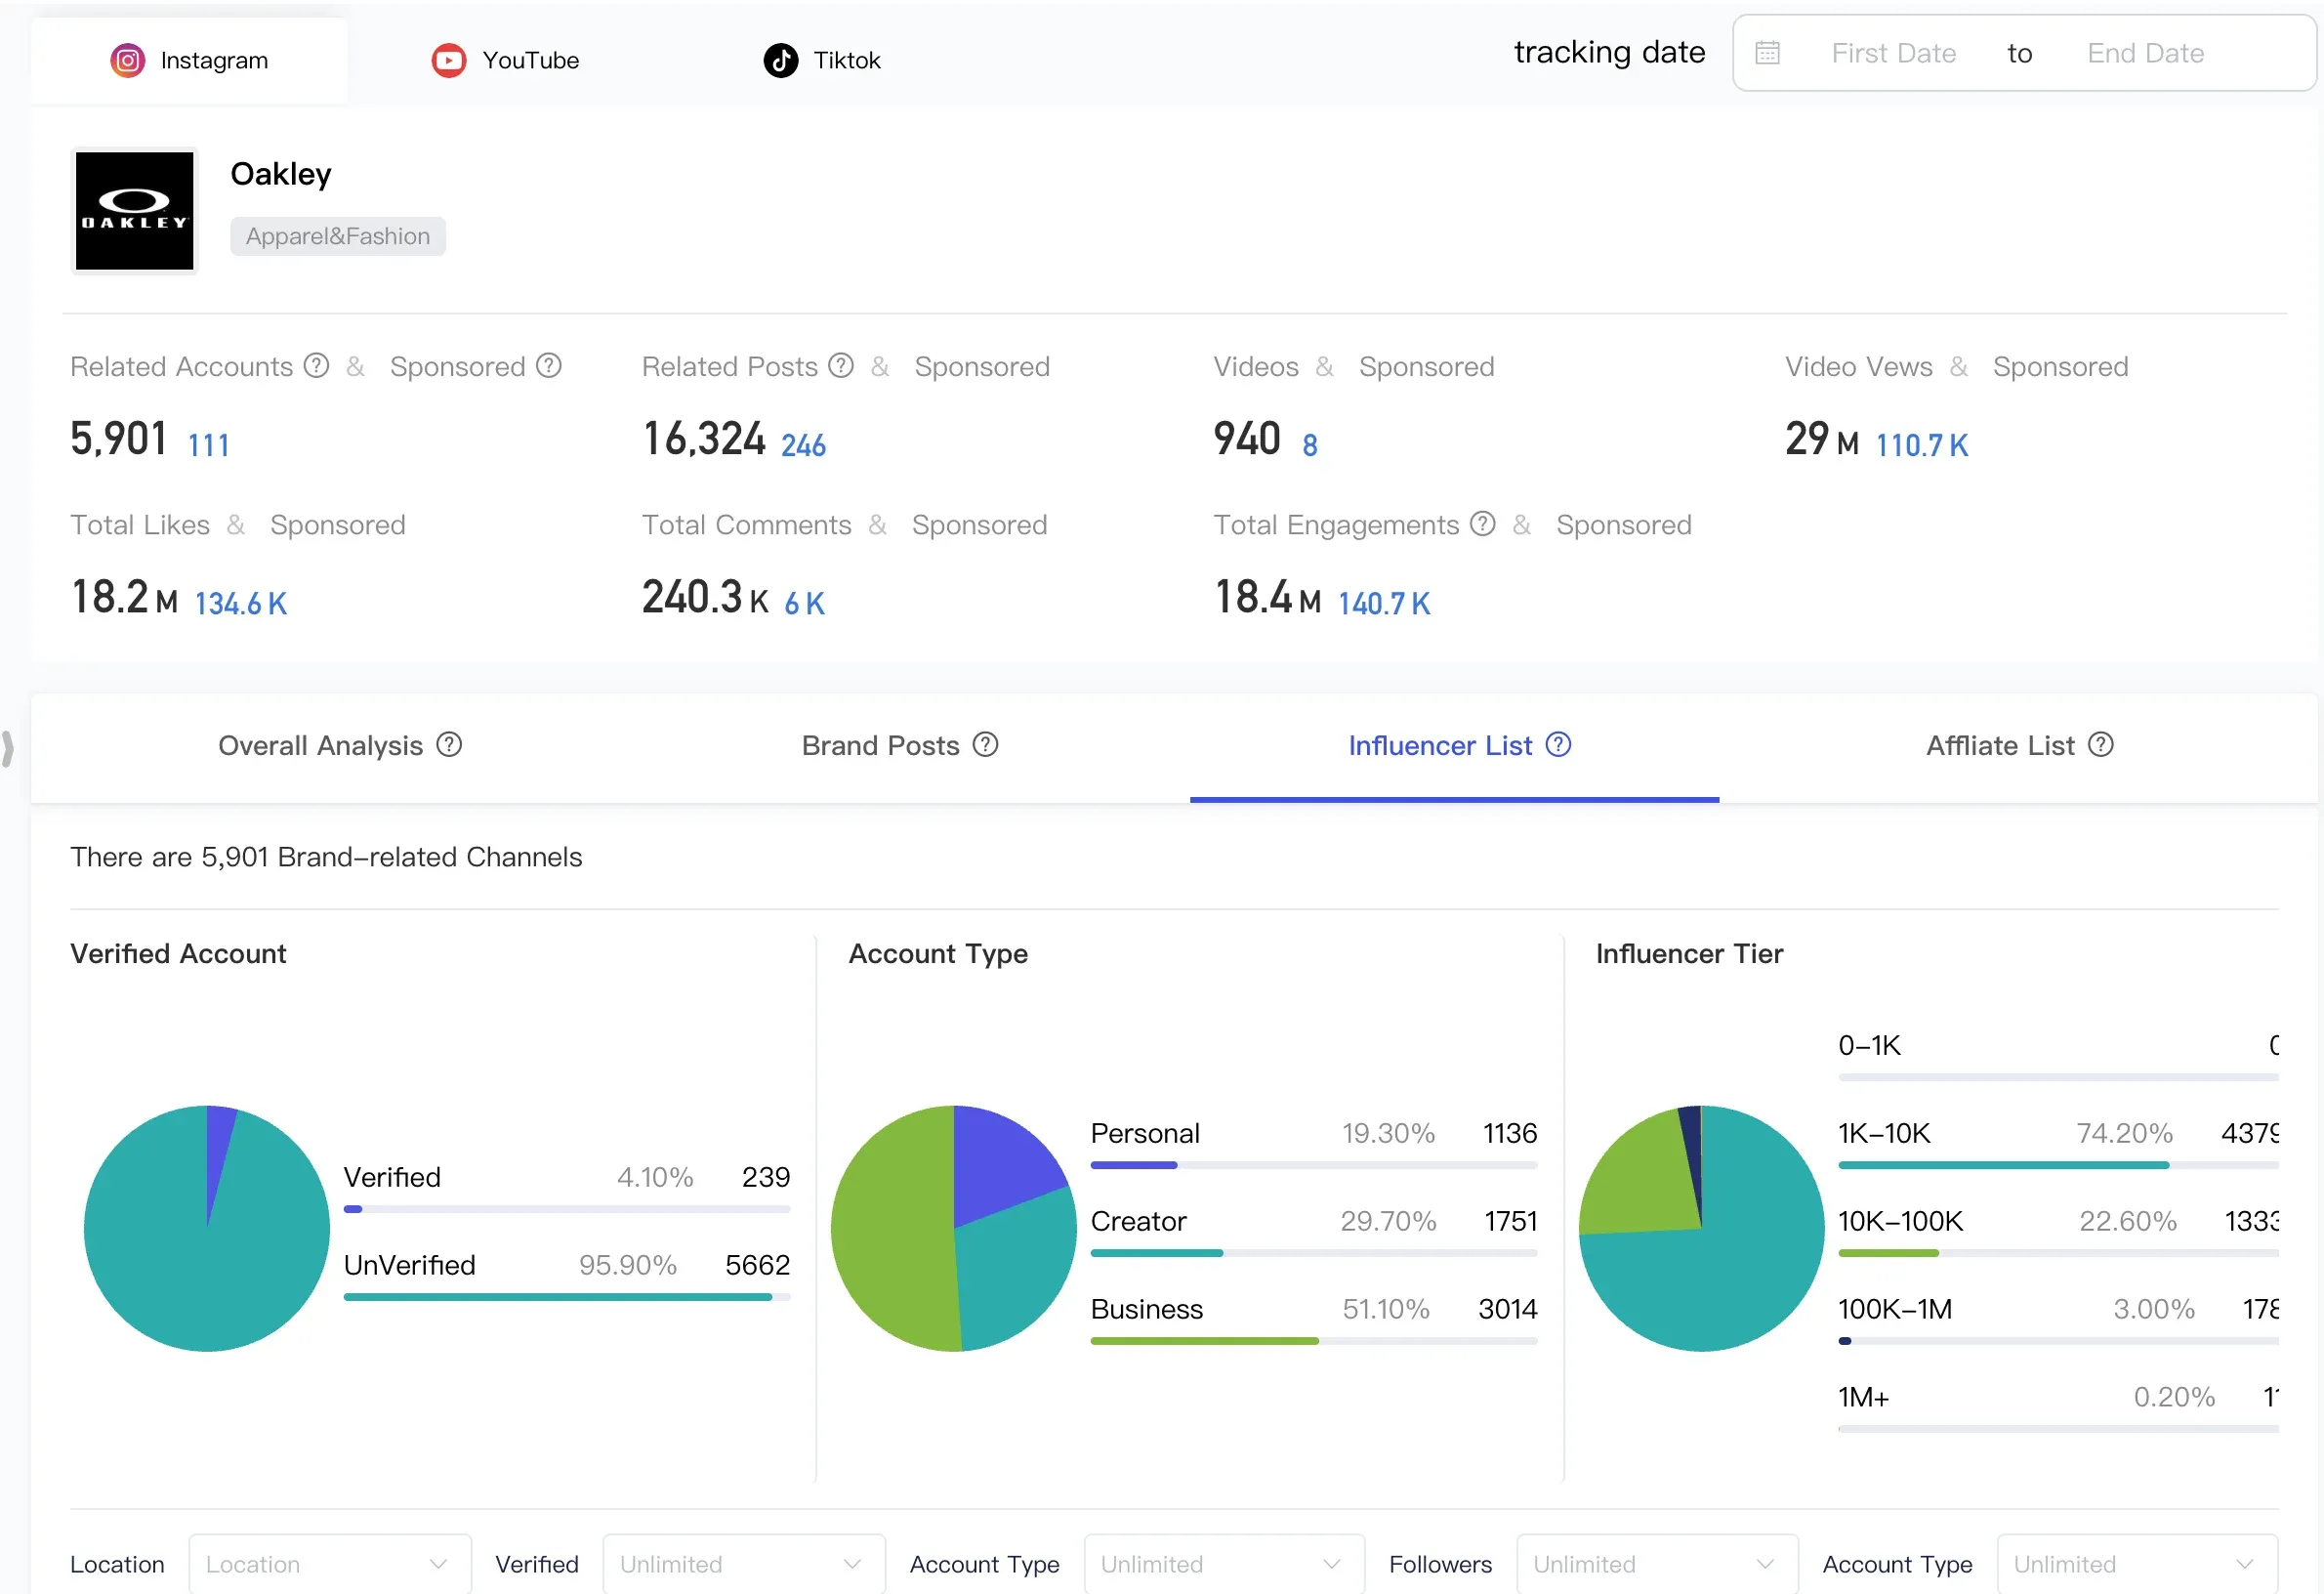The image size is (2324, 1594).
Task: Click the UnVerified progress bar
Action: coord(567,1297)
